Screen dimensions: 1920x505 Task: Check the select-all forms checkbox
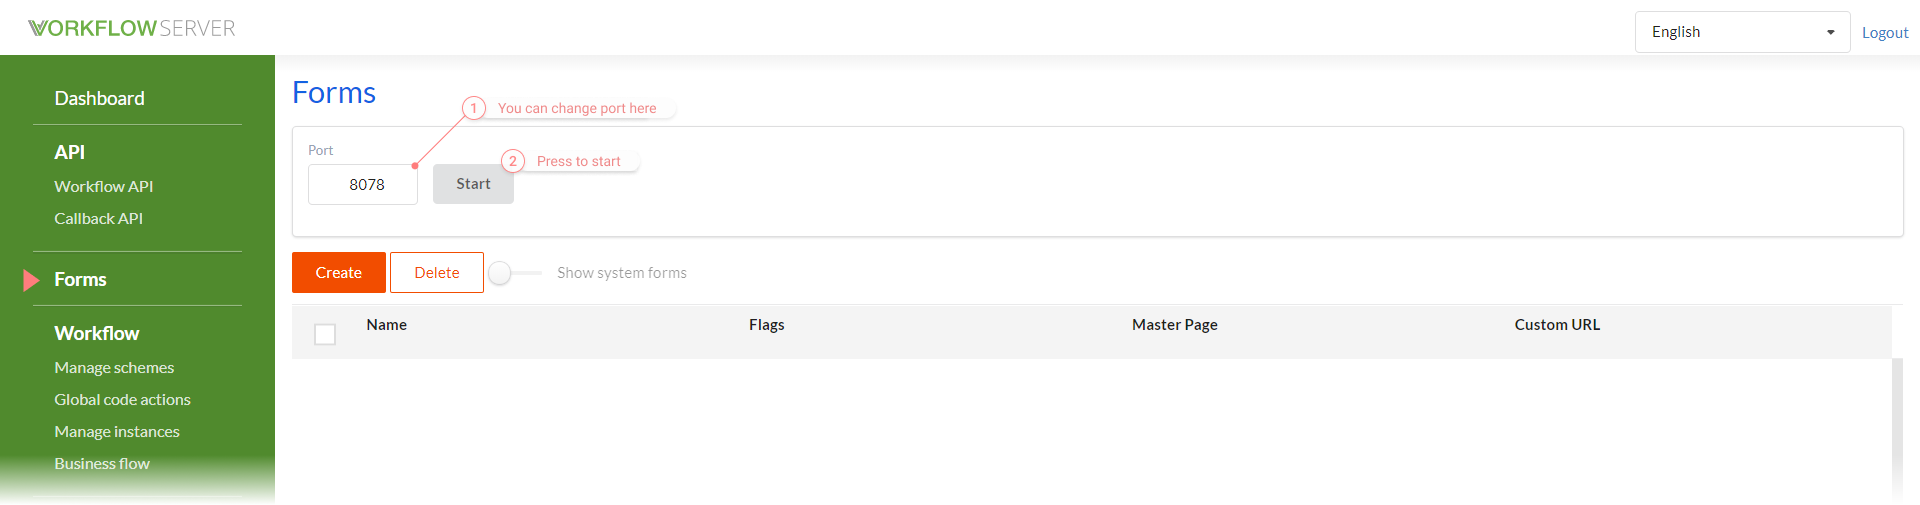pos(325,334)
